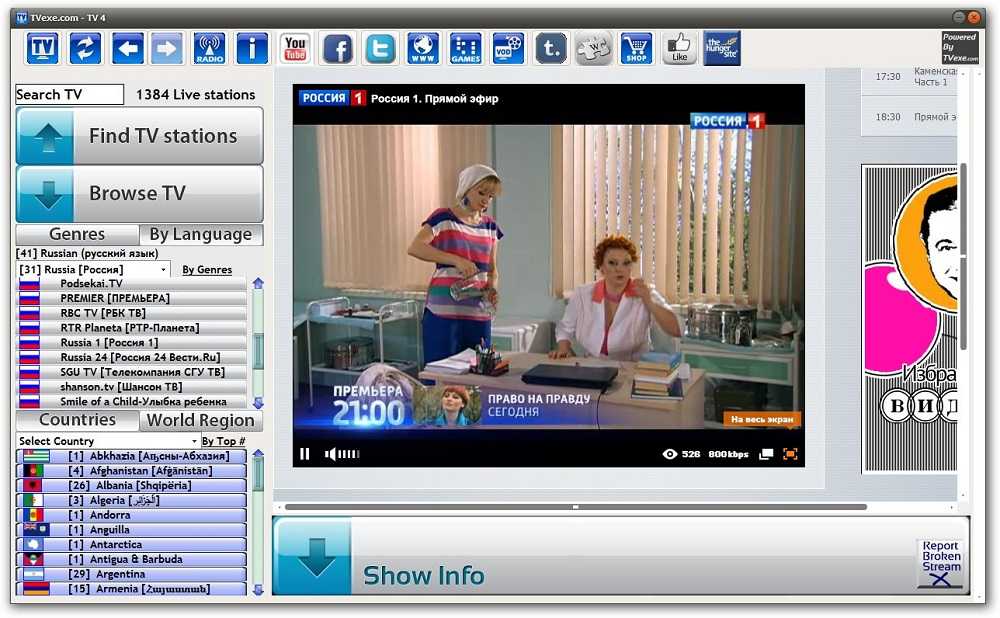The width and height of the screenshot is (1000, 618).
Task: Select RTR Planeta station
Action: [x=131, y=327]
